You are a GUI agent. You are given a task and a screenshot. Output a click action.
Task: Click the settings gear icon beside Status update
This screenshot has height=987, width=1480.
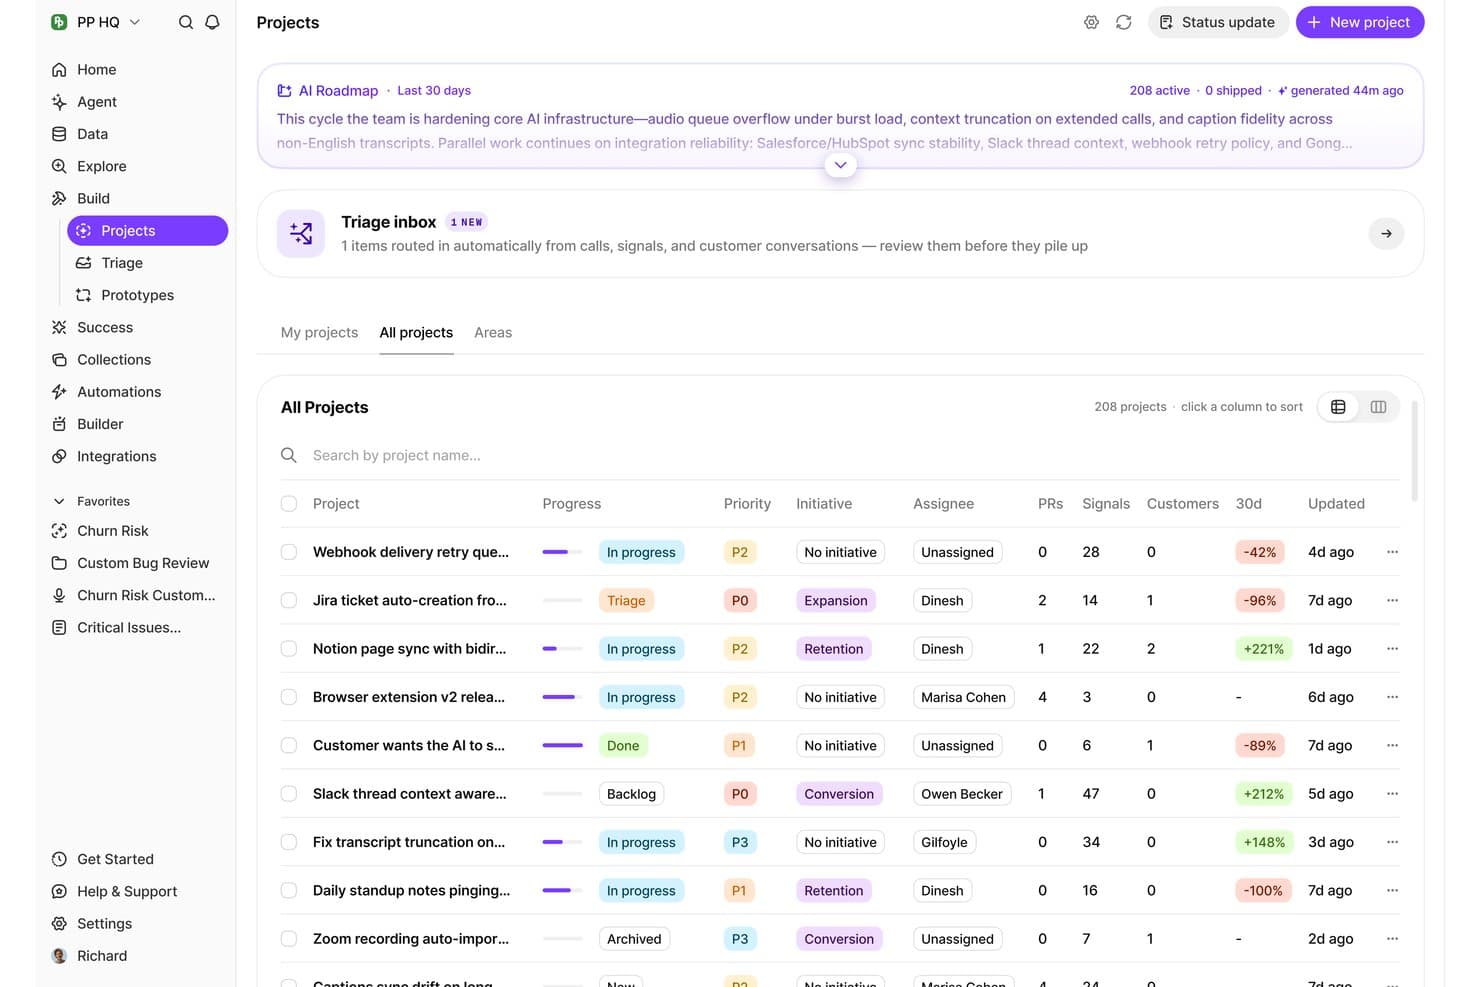coord(1091,22)
